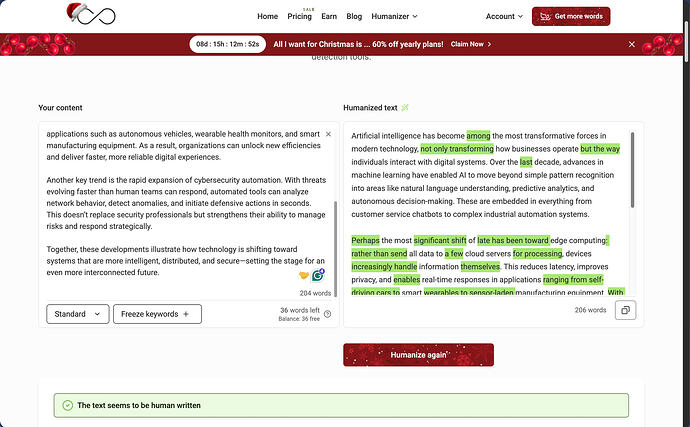Click the infinity logo with Santa hat
This screenshot has width=690, height=427.
pos(91,14)
